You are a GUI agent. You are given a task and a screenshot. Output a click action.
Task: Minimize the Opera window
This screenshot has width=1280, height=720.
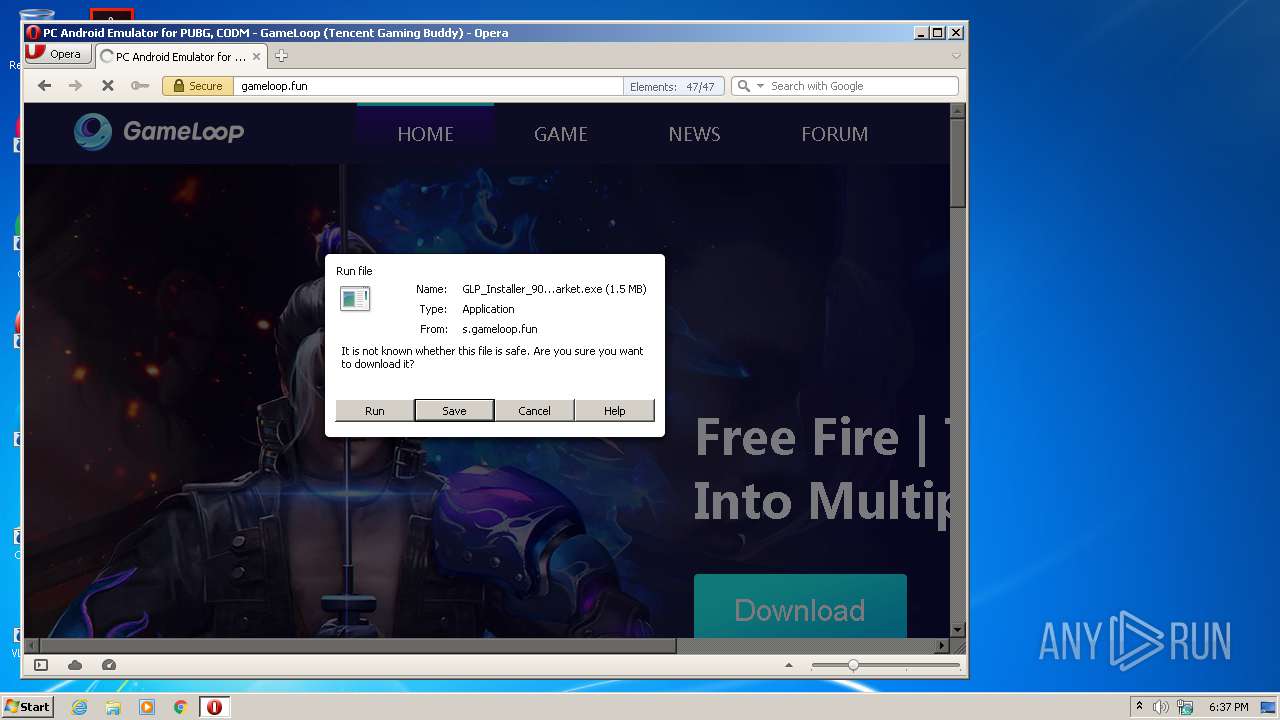921,33
